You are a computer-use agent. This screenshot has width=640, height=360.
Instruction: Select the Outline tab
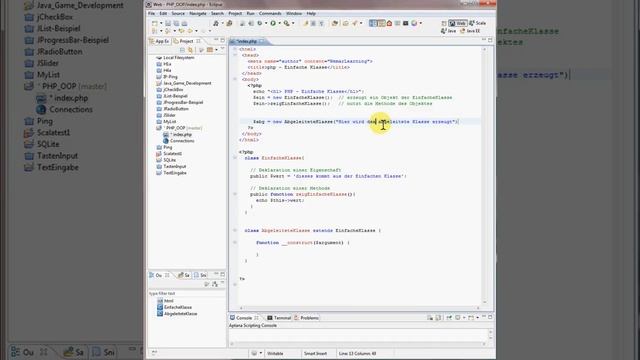click(x=159, y=275)
